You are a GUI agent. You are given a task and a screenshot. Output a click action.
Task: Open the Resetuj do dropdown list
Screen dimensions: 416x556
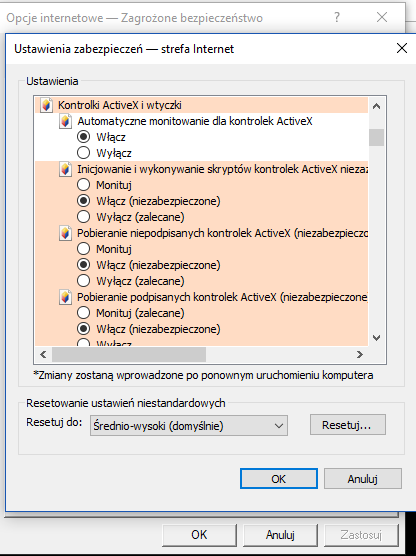[x=189, y=426]
